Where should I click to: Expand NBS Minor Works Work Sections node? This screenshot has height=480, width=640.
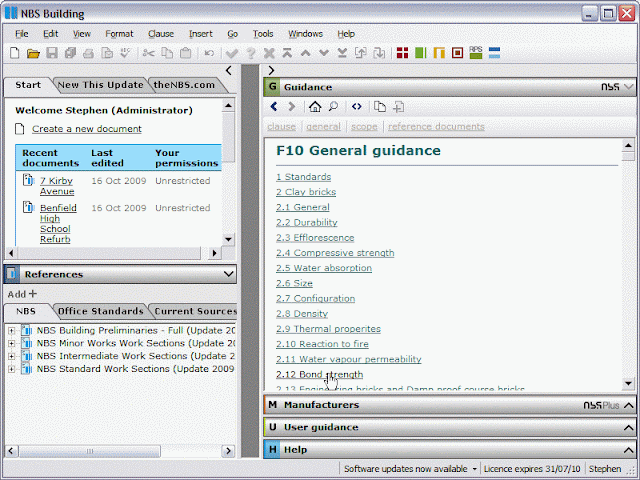click(x=11, y=344)
